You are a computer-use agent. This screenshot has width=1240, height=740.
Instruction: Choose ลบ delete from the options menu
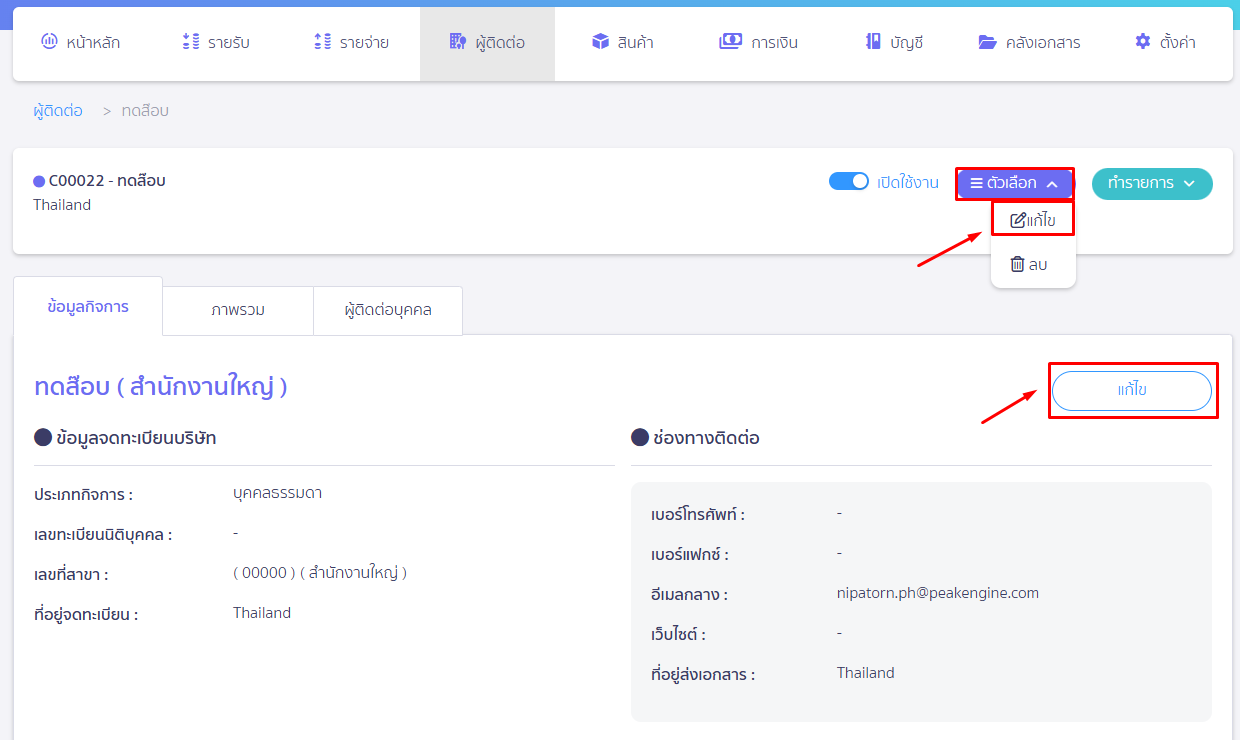(x=1029, y=264)
